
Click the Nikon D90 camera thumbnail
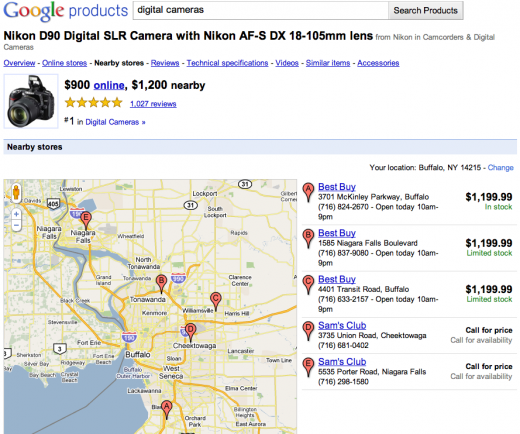[x=31, y=101]
